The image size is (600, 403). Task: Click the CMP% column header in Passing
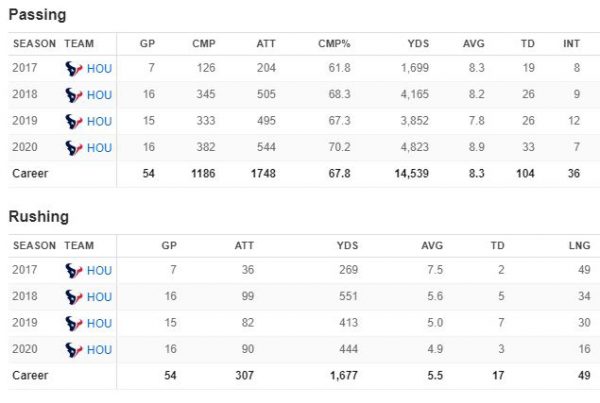334,44
